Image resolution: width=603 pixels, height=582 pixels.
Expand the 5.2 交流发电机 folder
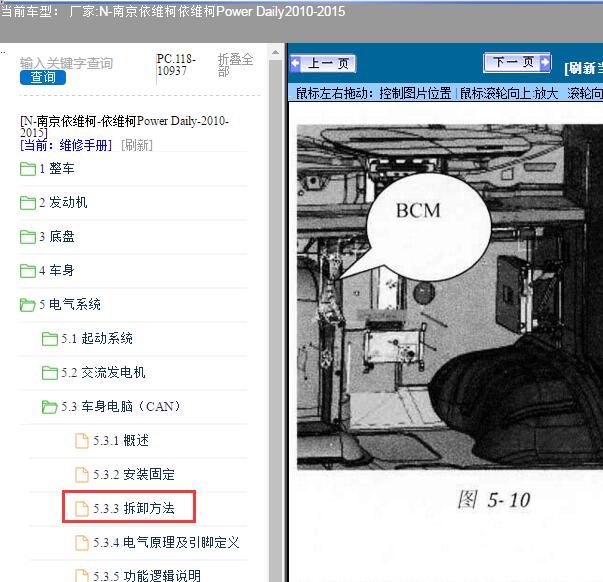[50, 372]
